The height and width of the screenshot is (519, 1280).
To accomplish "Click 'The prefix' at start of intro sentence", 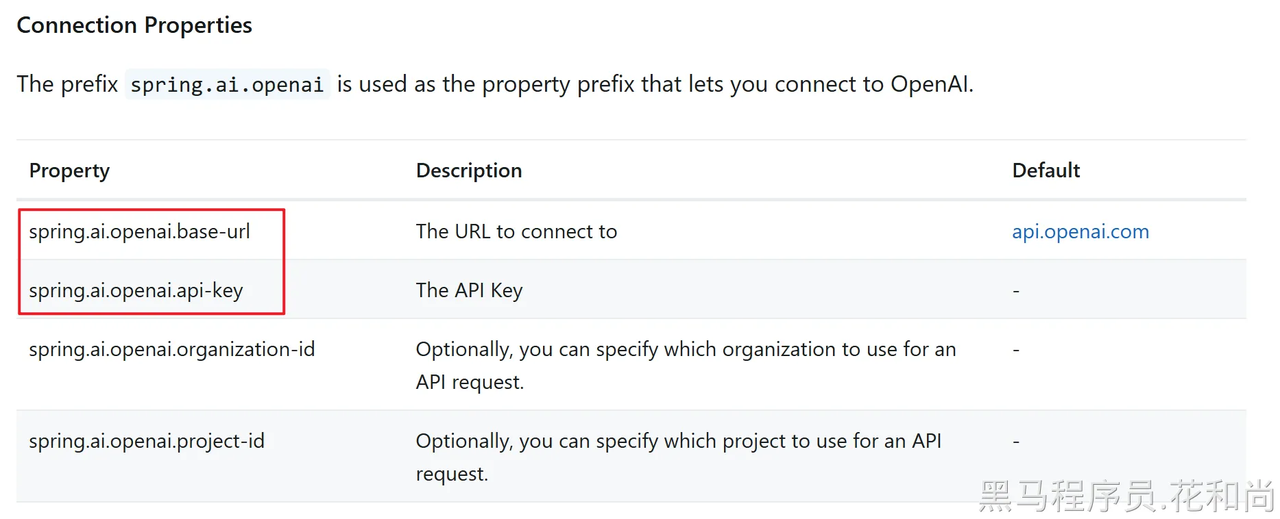I will tap(67, 84).
